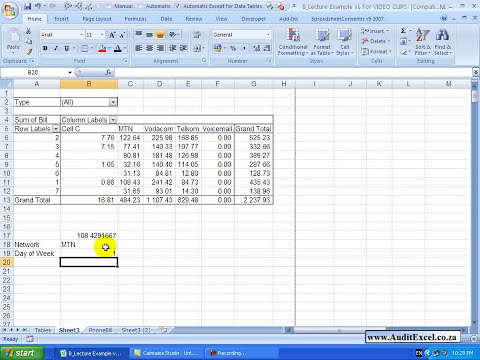Screen dimensions: 480x360
Task: Click the Name Box showing B20
Action: (x=33, y=72)
